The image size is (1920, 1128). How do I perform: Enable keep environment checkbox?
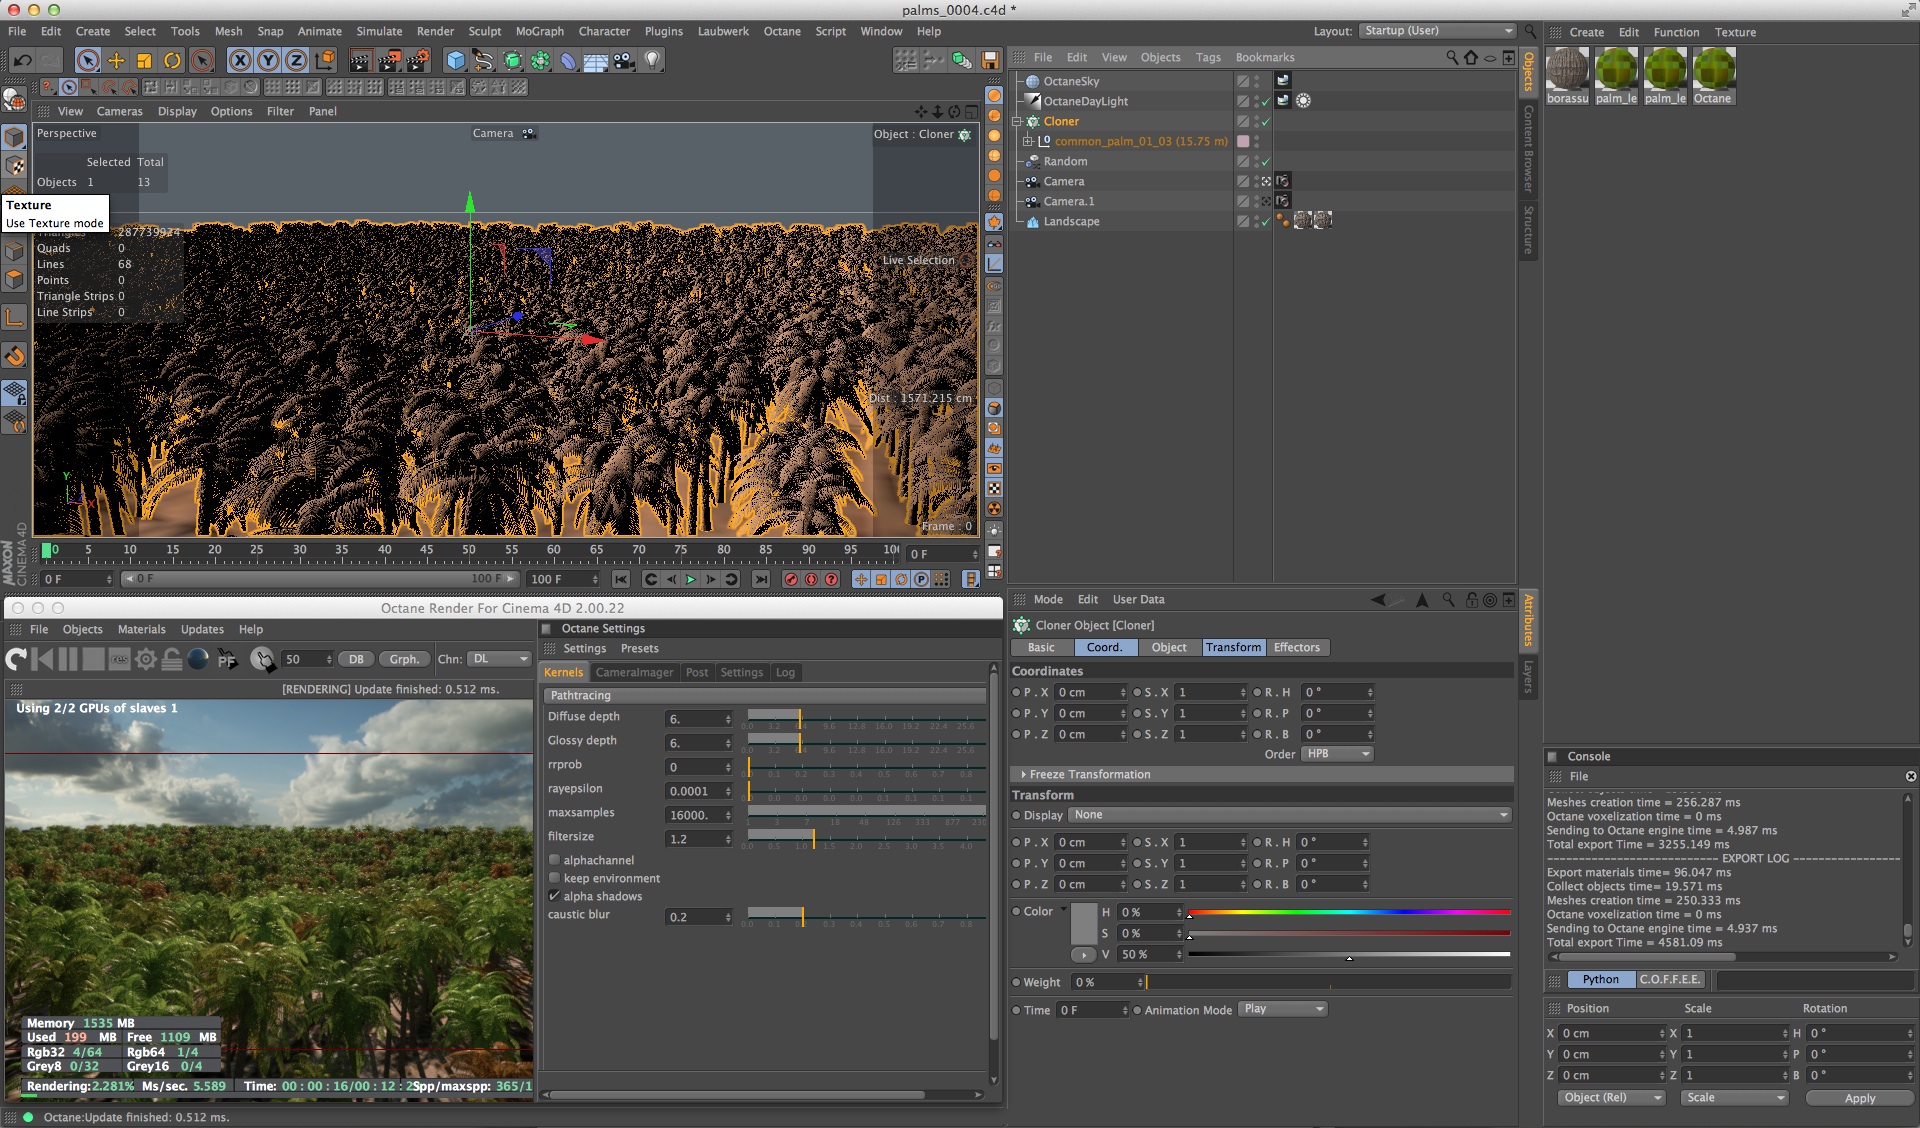[555, 878]
